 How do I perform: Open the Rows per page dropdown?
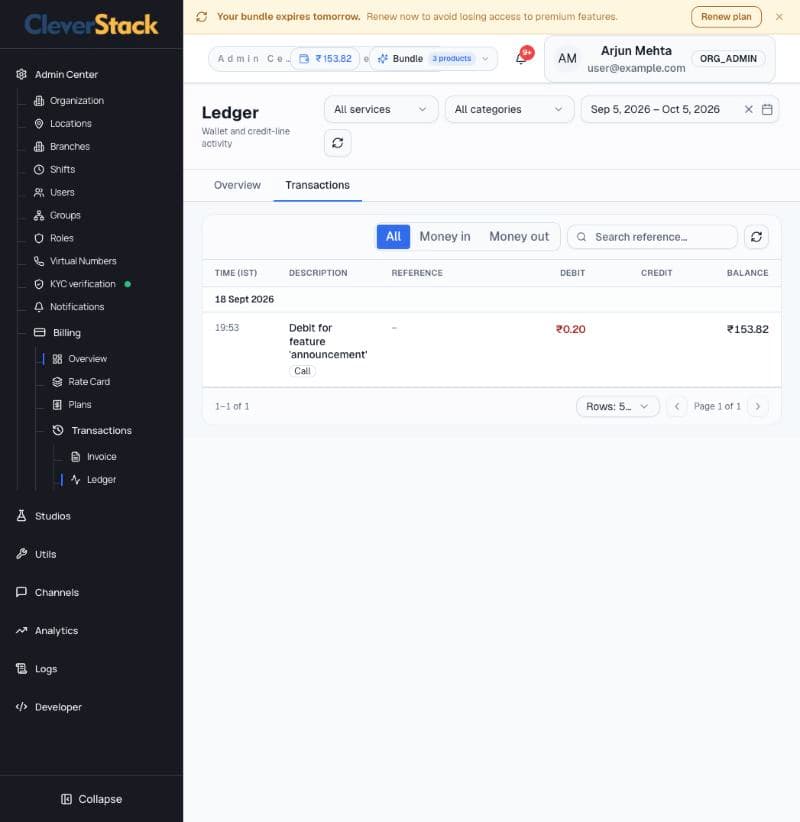[x=618, y=407]
